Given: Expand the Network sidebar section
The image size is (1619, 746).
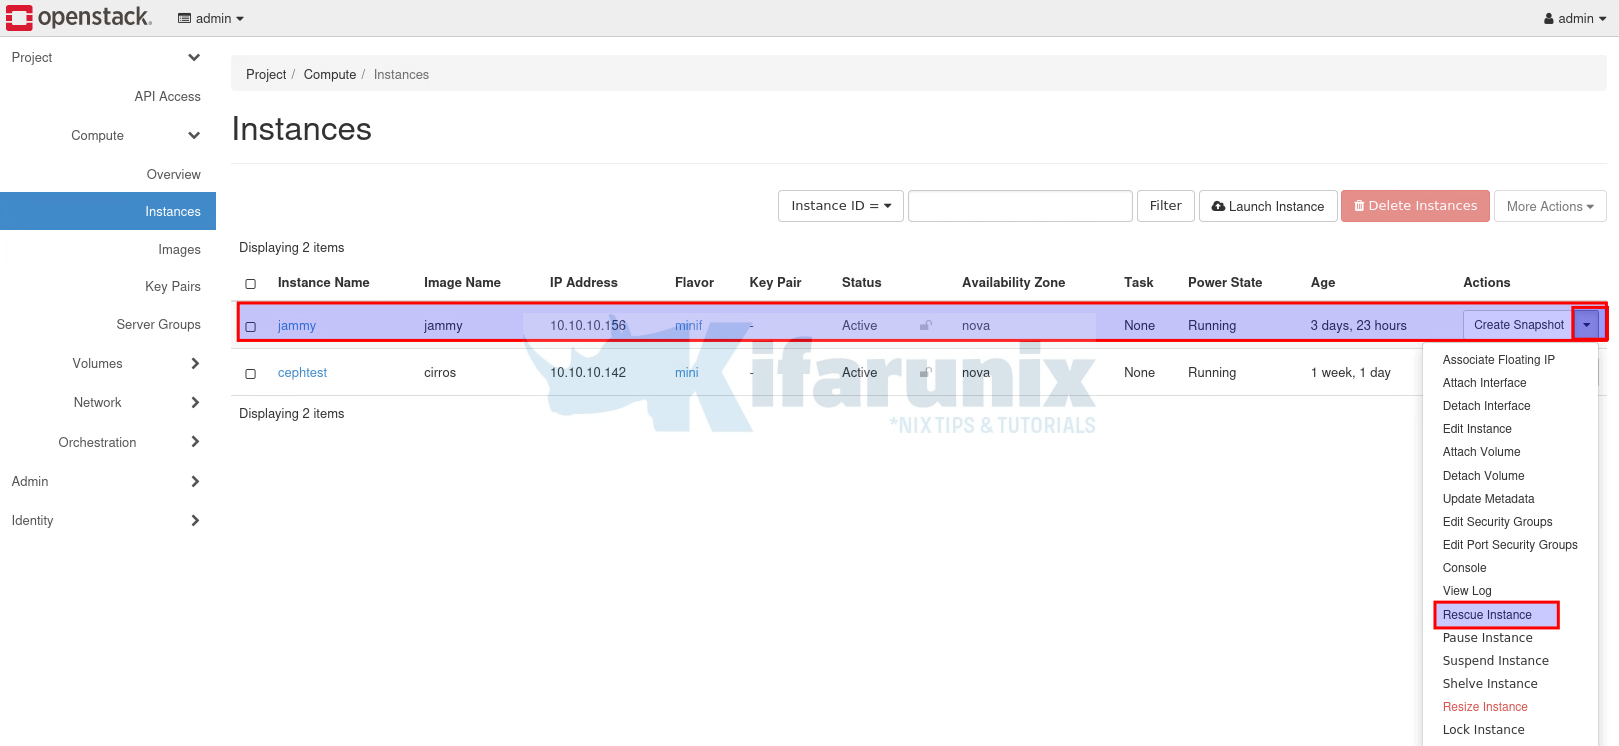Looking at the screenshot, I should pyautogui.click(x=107, y=402).
